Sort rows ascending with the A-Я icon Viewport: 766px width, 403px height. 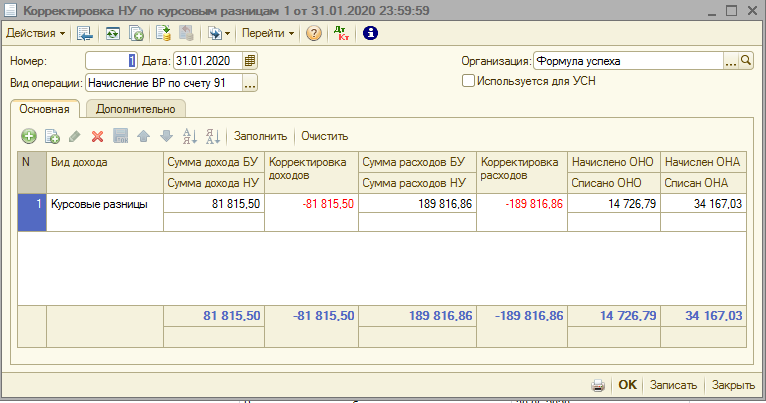click(x=190, y=136)
